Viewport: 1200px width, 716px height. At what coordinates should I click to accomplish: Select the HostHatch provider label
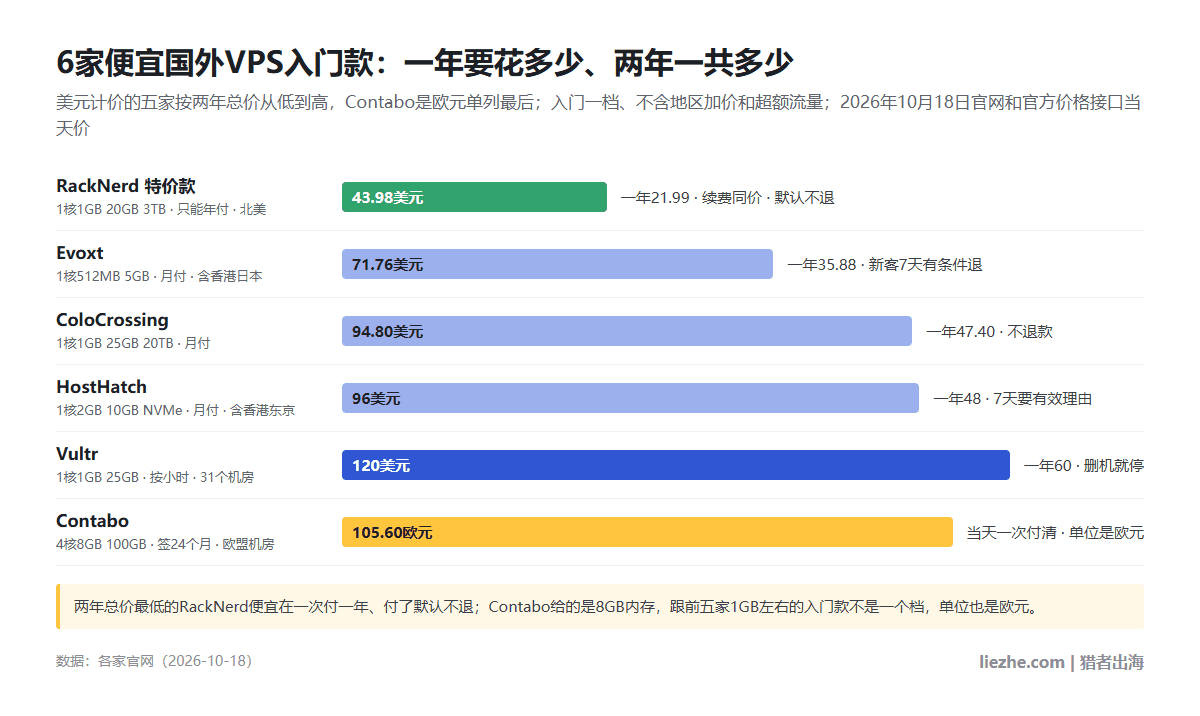101,387
